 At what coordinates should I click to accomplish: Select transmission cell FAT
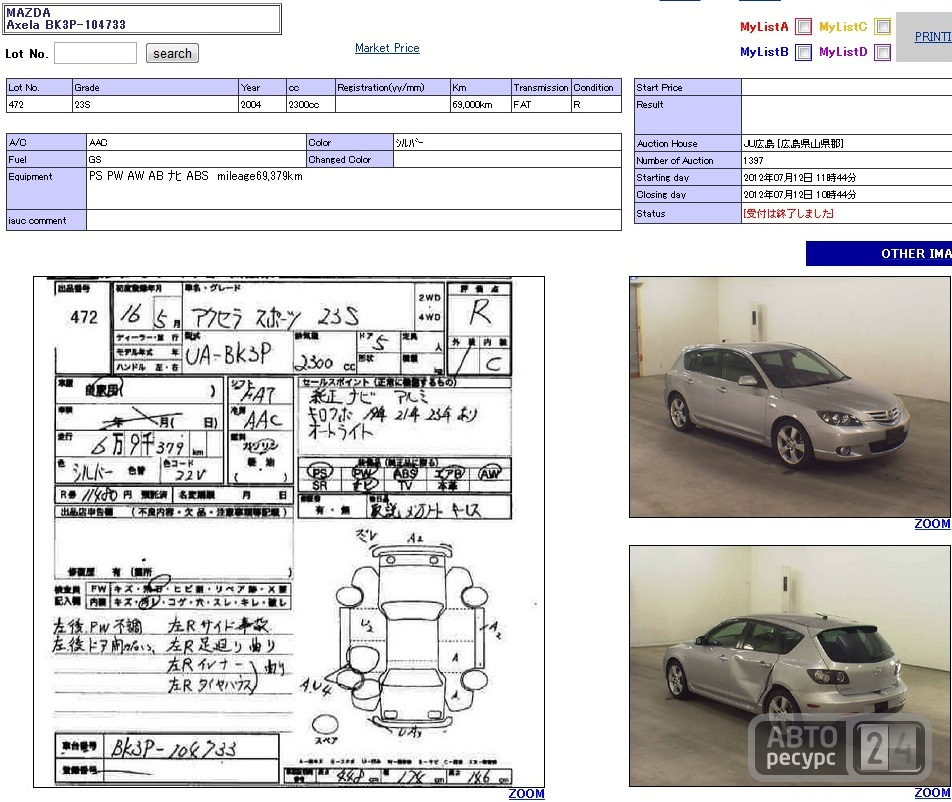coord(541,104)
